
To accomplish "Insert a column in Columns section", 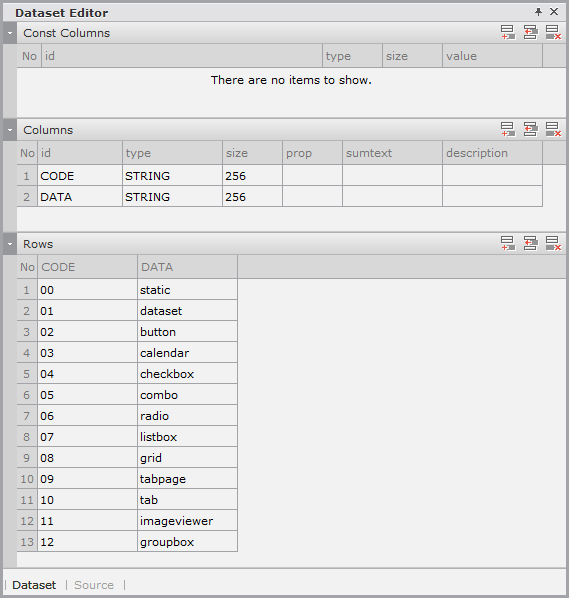I will pos(530,130).
